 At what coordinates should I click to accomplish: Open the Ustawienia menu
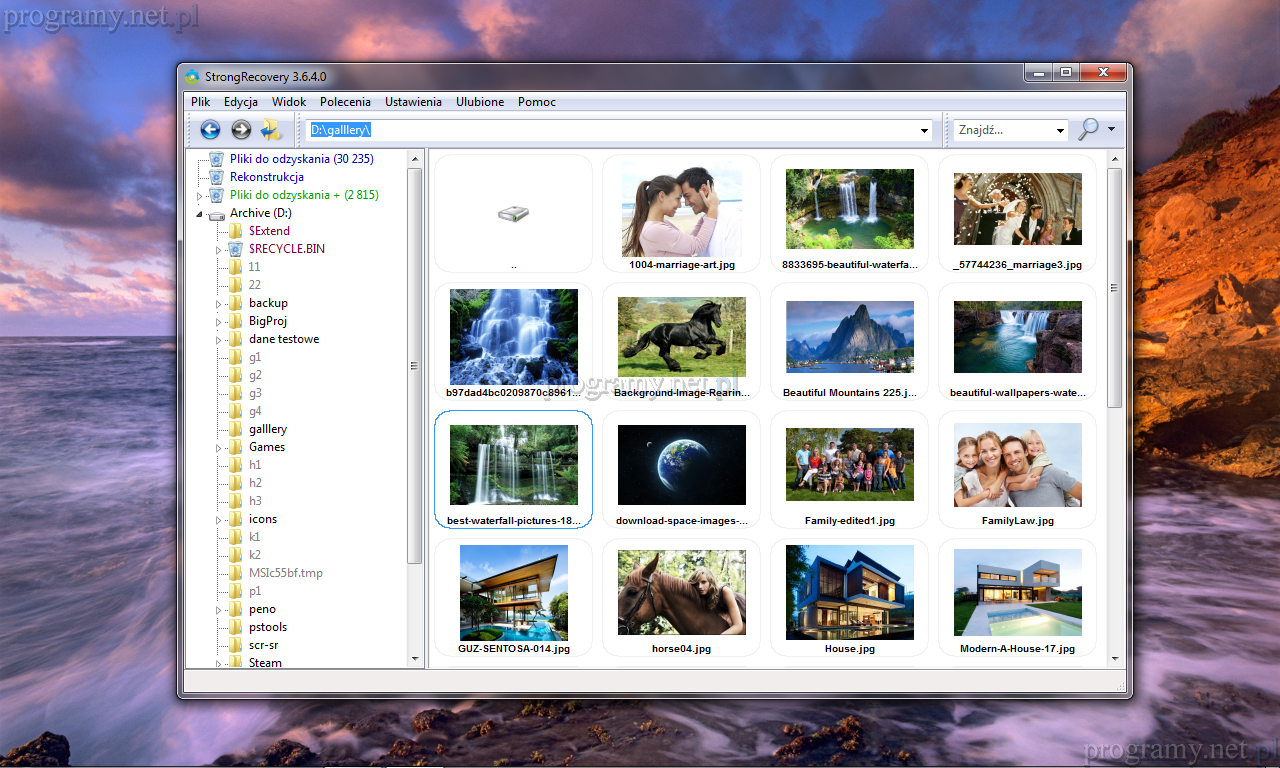coord(413,102)
